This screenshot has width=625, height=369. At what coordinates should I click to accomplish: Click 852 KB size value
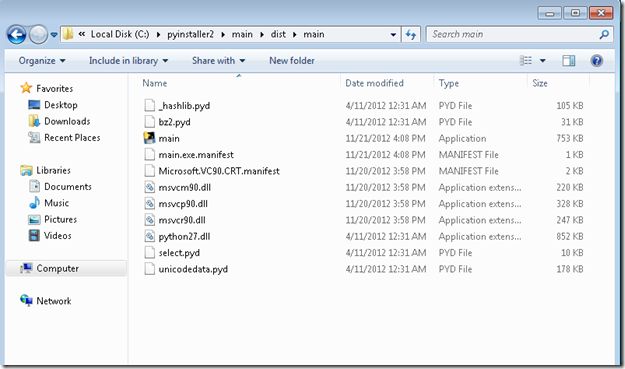pyautogui.click(x=570, y=236)
